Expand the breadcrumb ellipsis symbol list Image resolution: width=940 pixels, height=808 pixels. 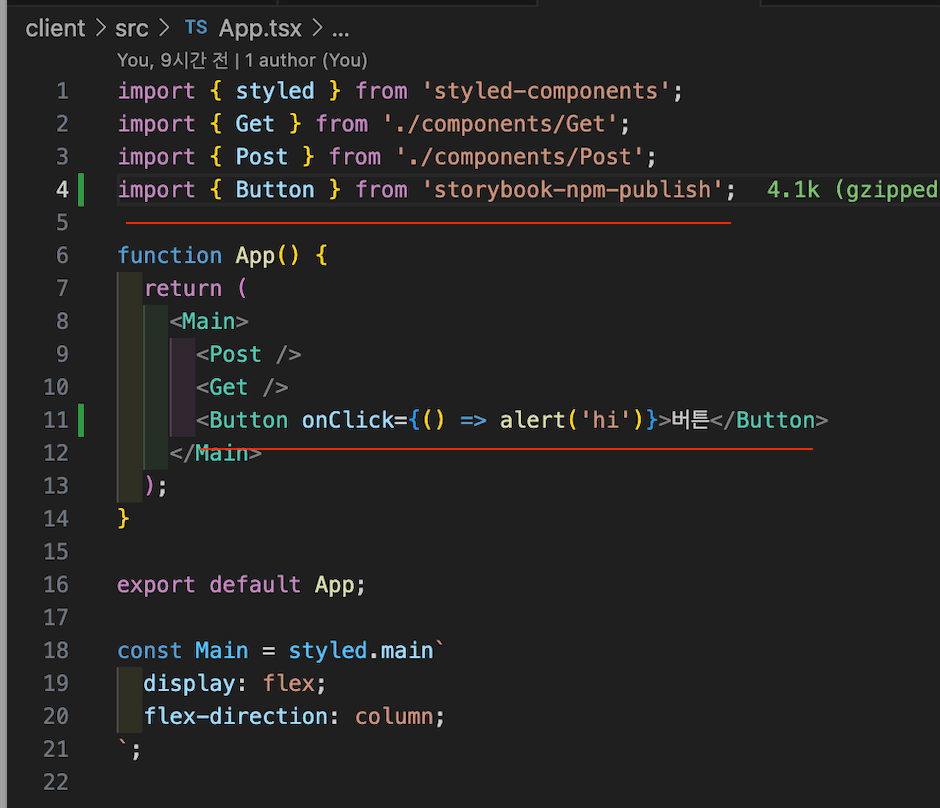pos(340,28)
